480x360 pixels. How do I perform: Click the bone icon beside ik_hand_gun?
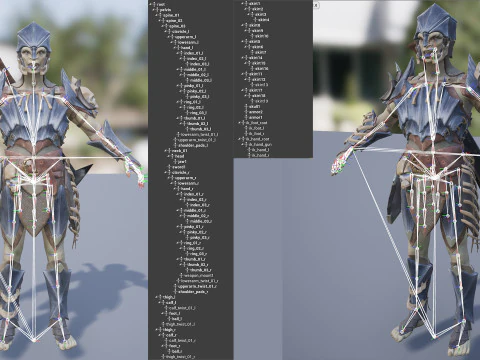(247, 145)
